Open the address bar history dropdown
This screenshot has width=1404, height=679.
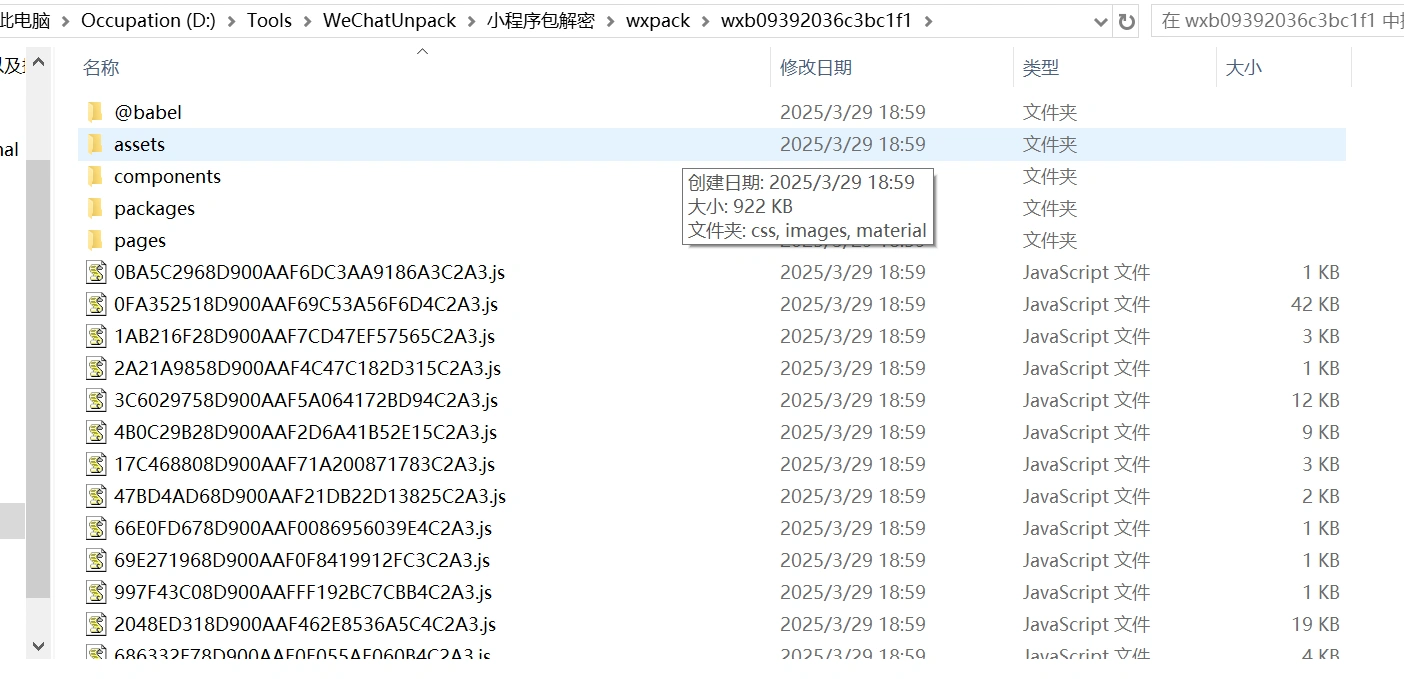(x=1101, y=21)
